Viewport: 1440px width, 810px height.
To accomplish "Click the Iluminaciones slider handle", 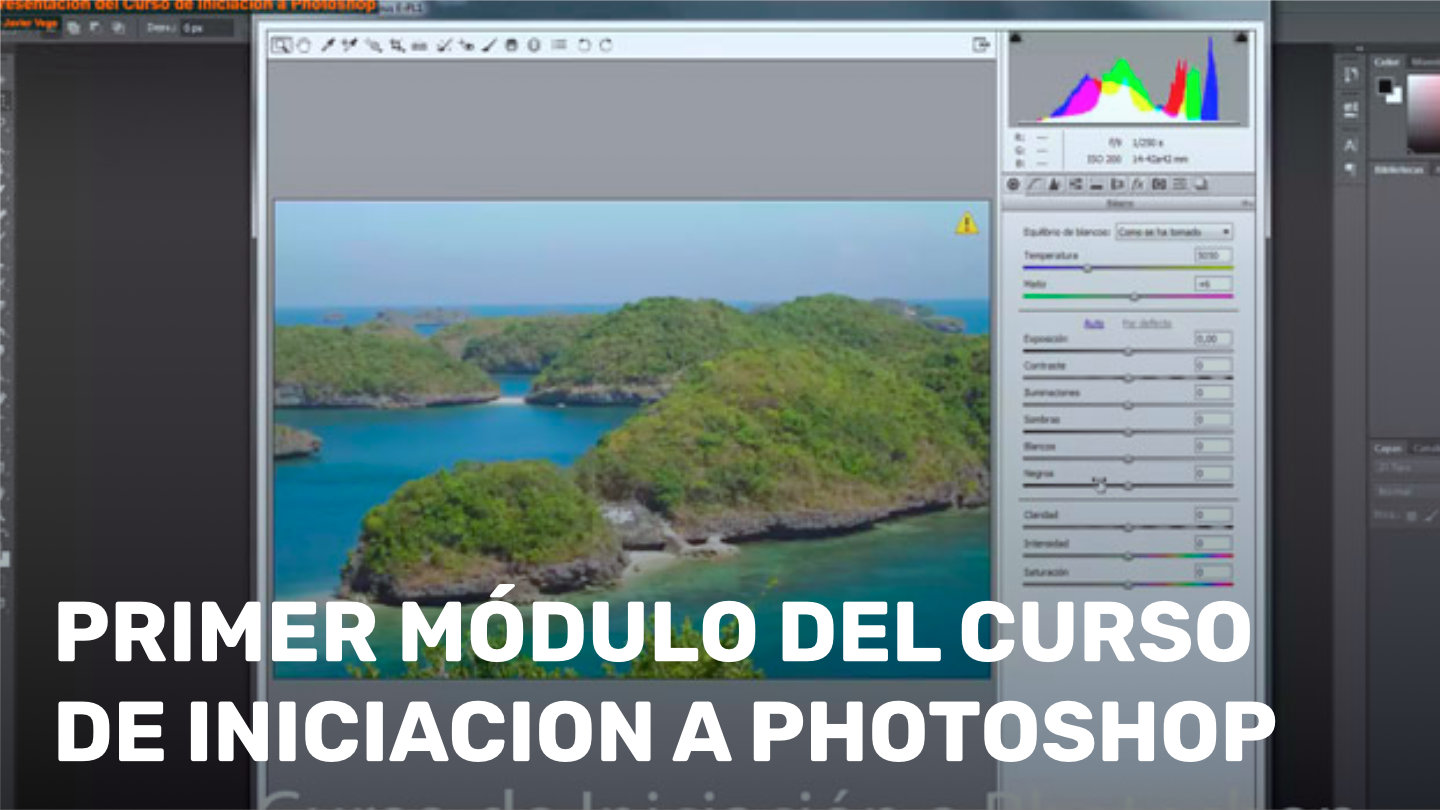I will (x=1128, y=405).
